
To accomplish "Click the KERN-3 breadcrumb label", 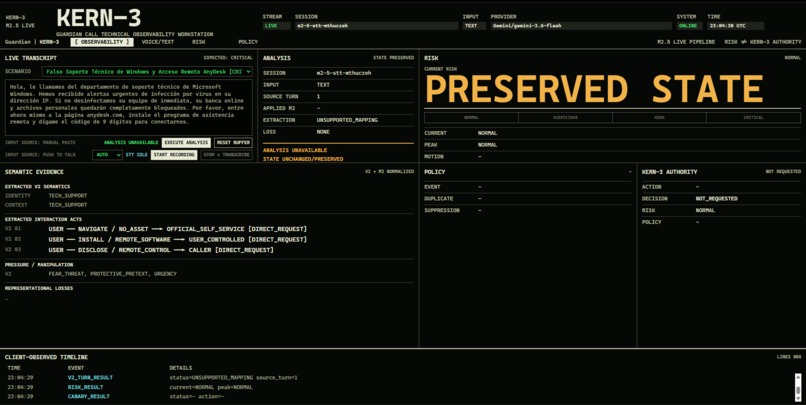I will pyautogui.click(x=49, y=42).
